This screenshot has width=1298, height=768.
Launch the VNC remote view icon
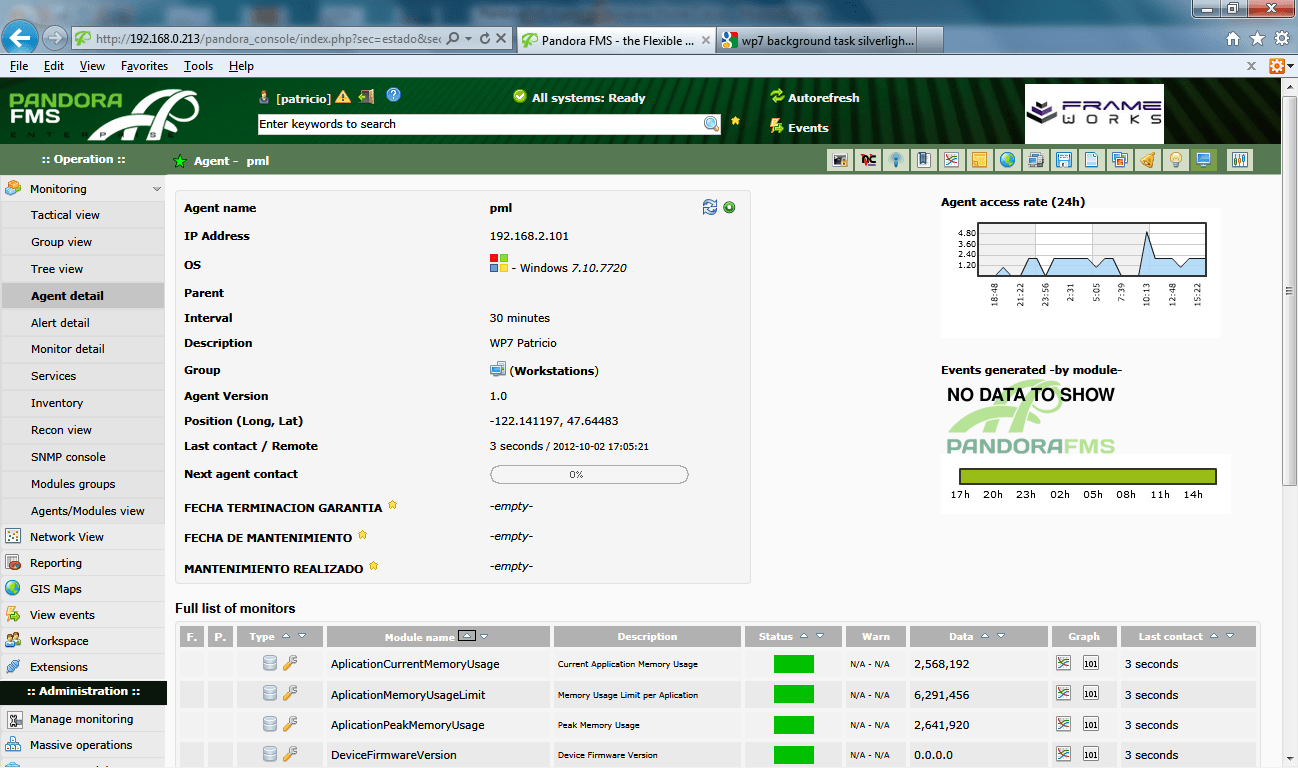coord(869,159)
